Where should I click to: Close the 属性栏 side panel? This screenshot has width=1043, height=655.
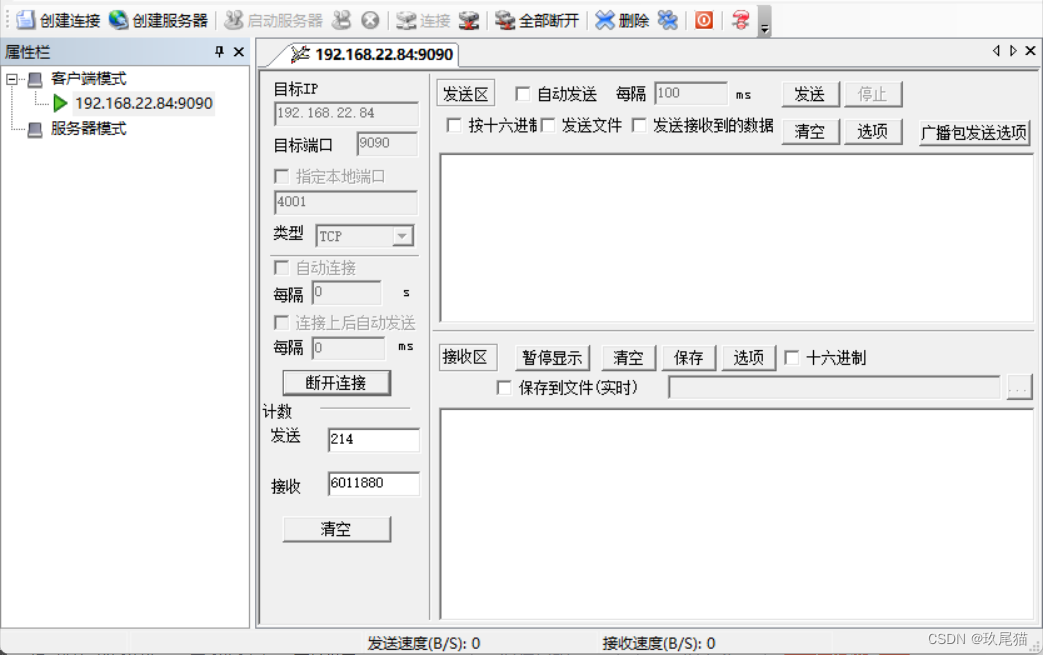point(239,51)
